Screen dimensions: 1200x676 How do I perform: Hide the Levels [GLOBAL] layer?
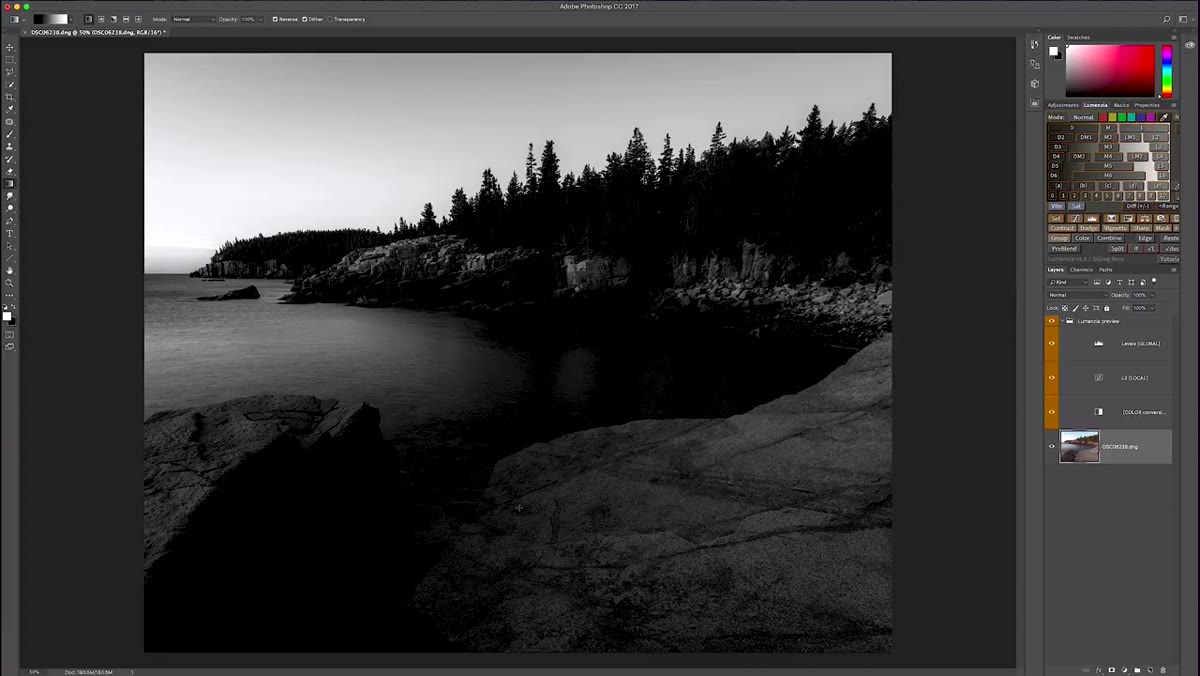click(1051, 343)
